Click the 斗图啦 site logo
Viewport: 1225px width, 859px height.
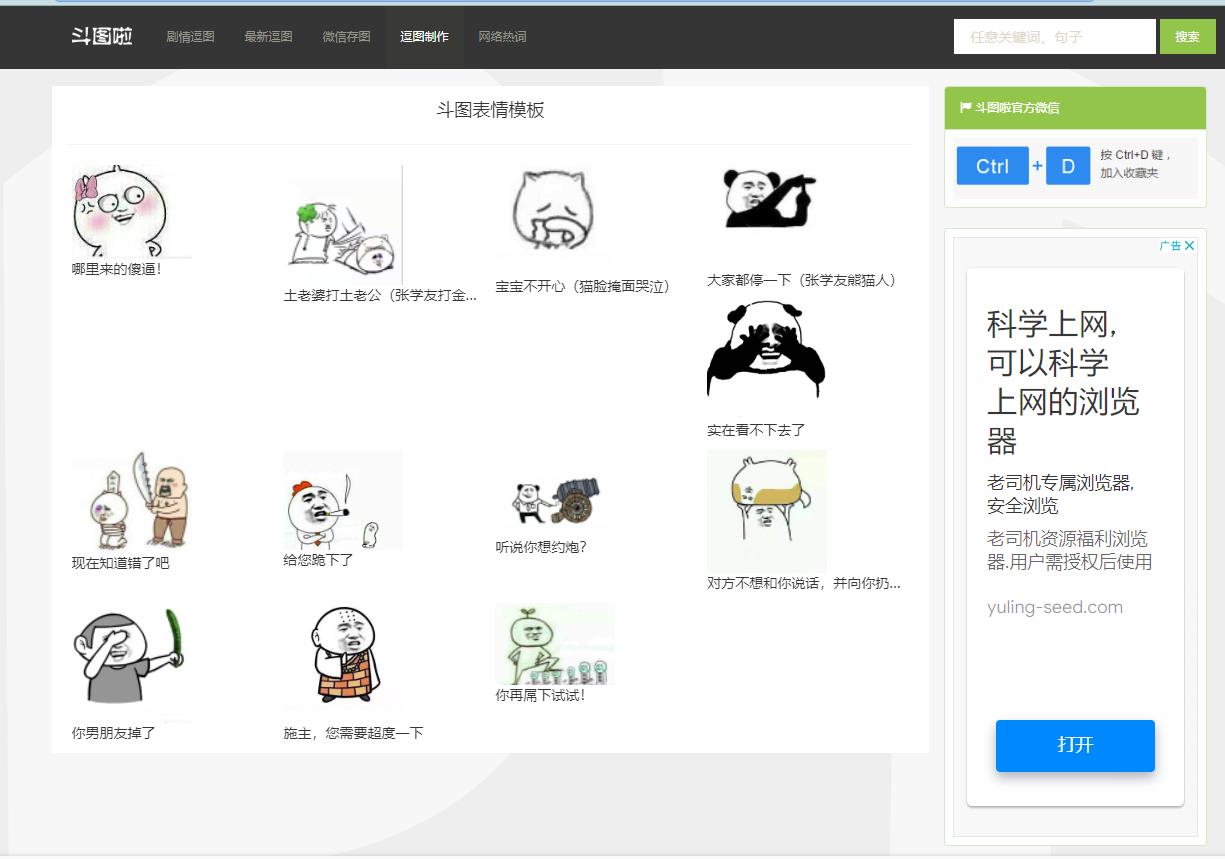[x=102, y=36]
